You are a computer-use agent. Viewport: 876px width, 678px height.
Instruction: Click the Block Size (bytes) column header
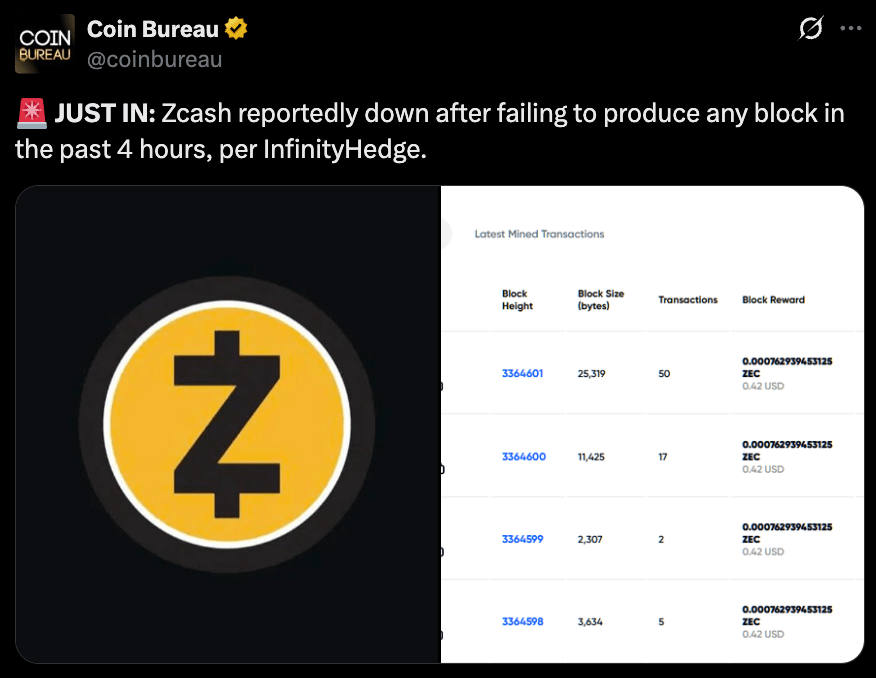(601, 300)
